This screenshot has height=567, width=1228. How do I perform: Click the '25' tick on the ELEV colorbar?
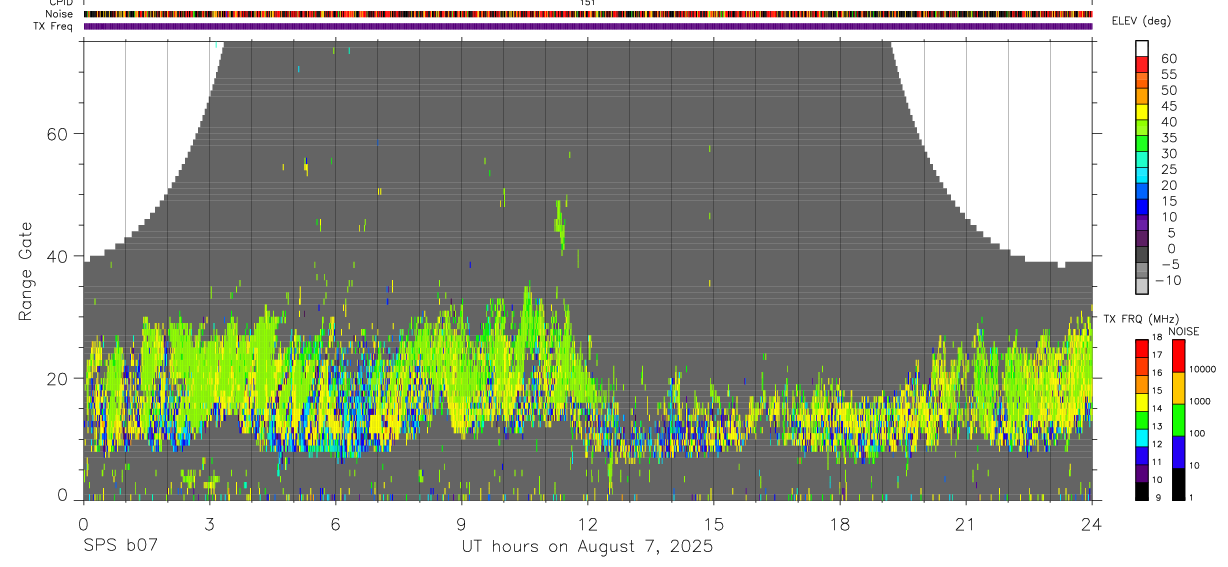[x=1168, y=170]
